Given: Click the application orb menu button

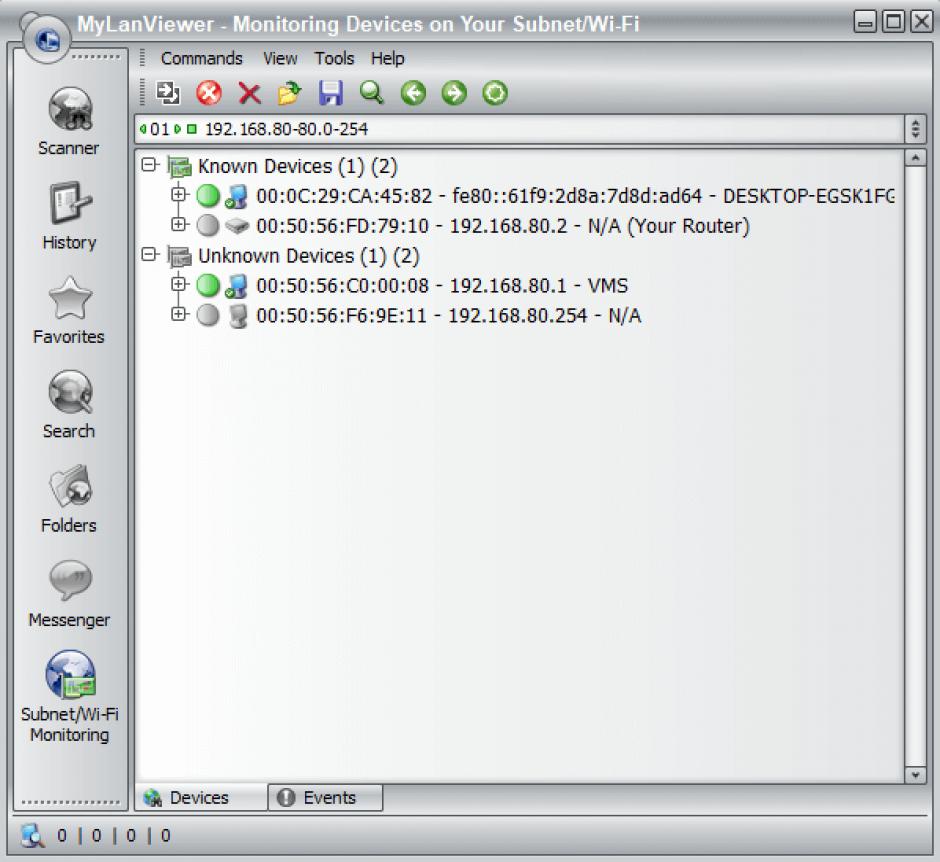Looking at the screenshot, I should (47, 40).
